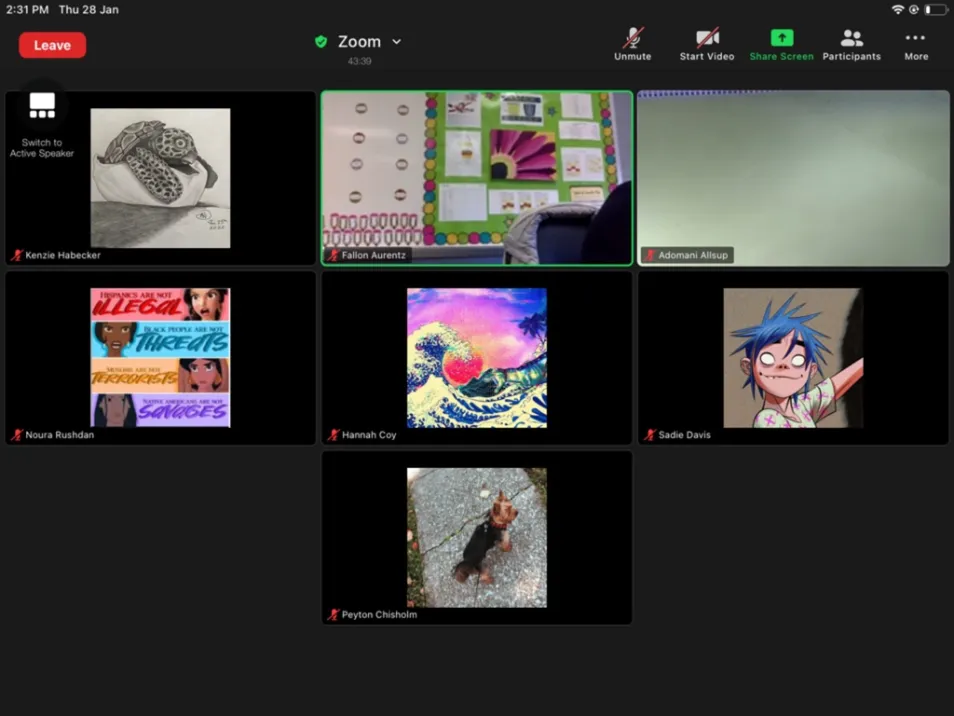Image resolution: width=954 pixels, height=716 pixels.
Task: Click muted mic icon beside Peyton Chisholm
Action: (333, 615)
